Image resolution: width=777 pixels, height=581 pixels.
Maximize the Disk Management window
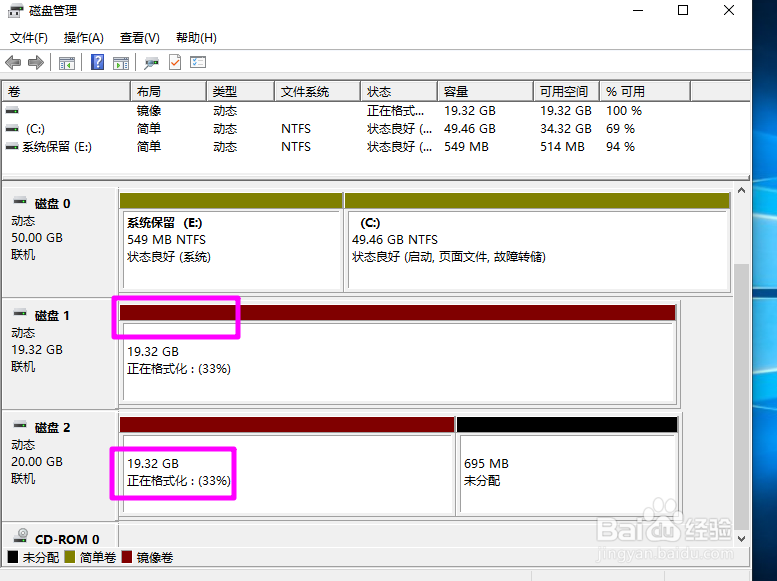(683, 10)
